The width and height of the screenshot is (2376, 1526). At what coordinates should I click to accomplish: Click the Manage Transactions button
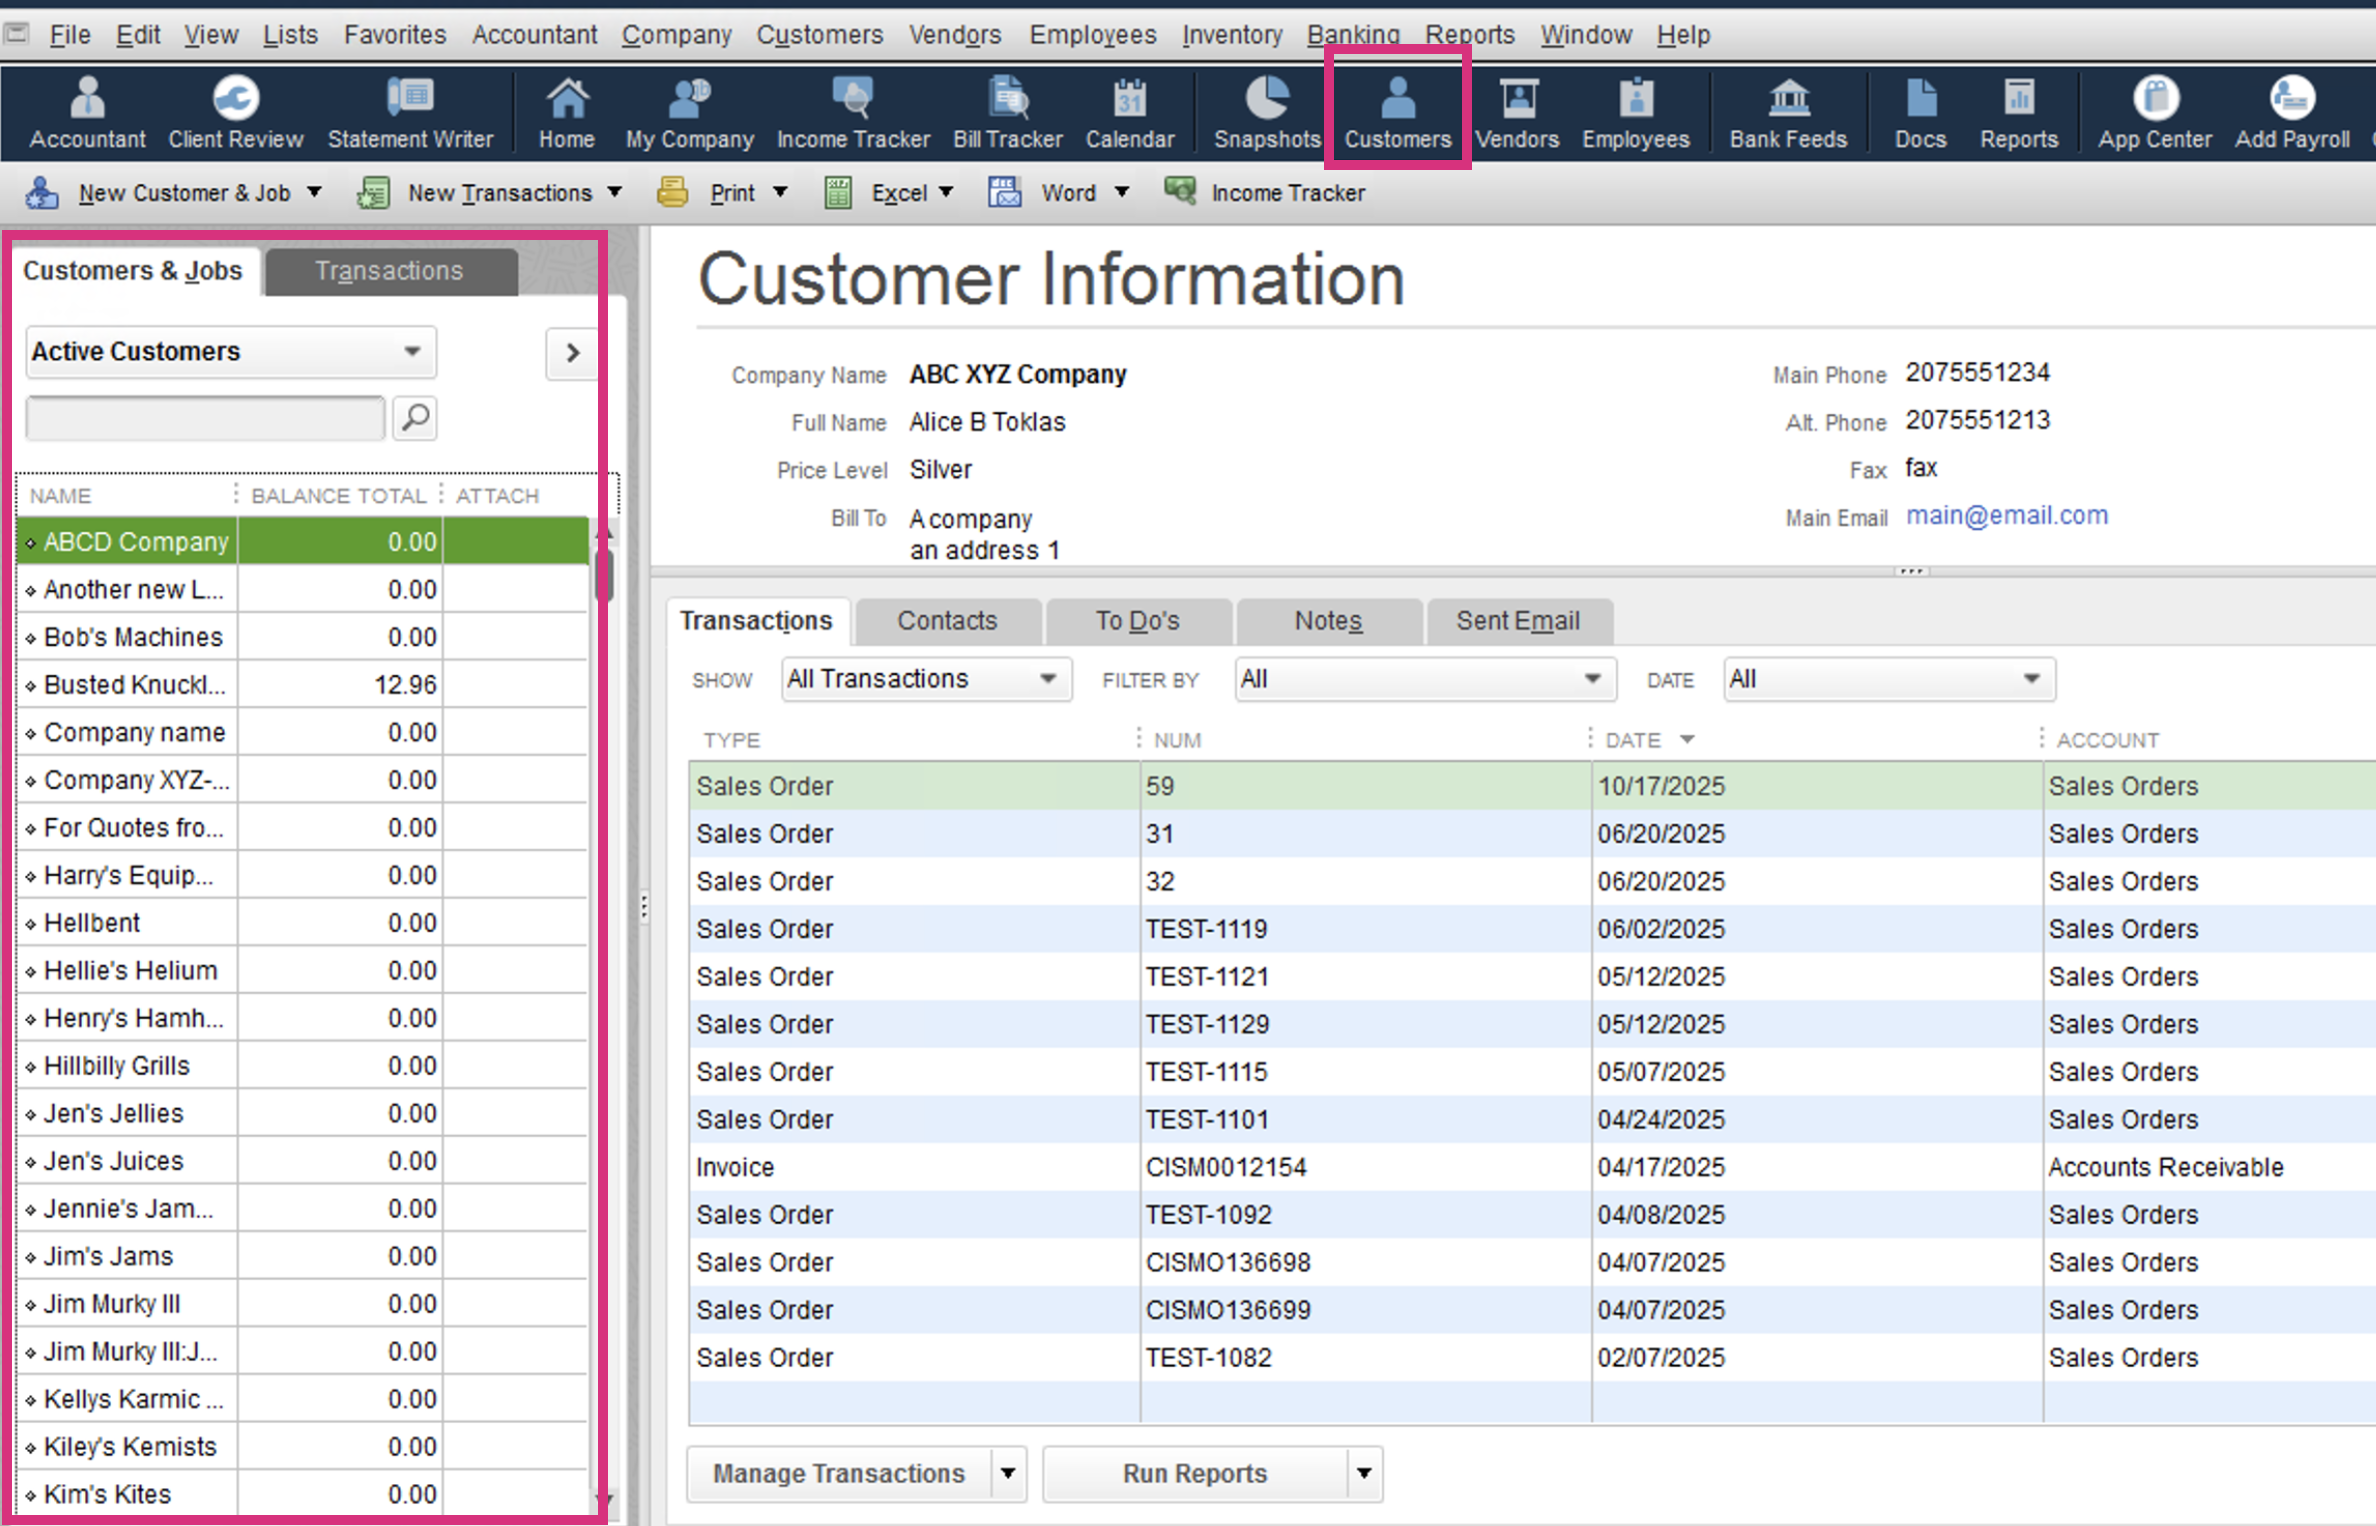coord(838,1474)
